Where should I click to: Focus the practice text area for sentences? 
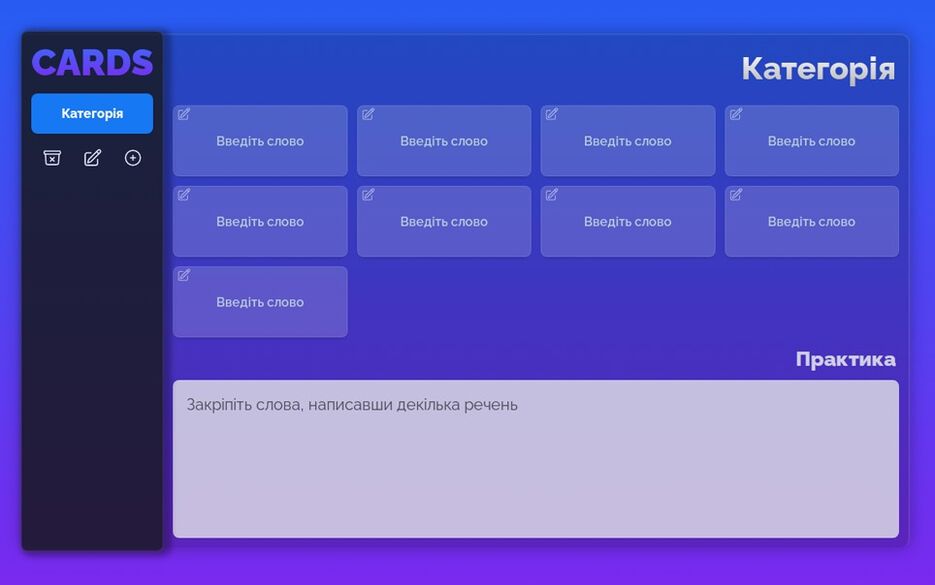coord(535,459)
